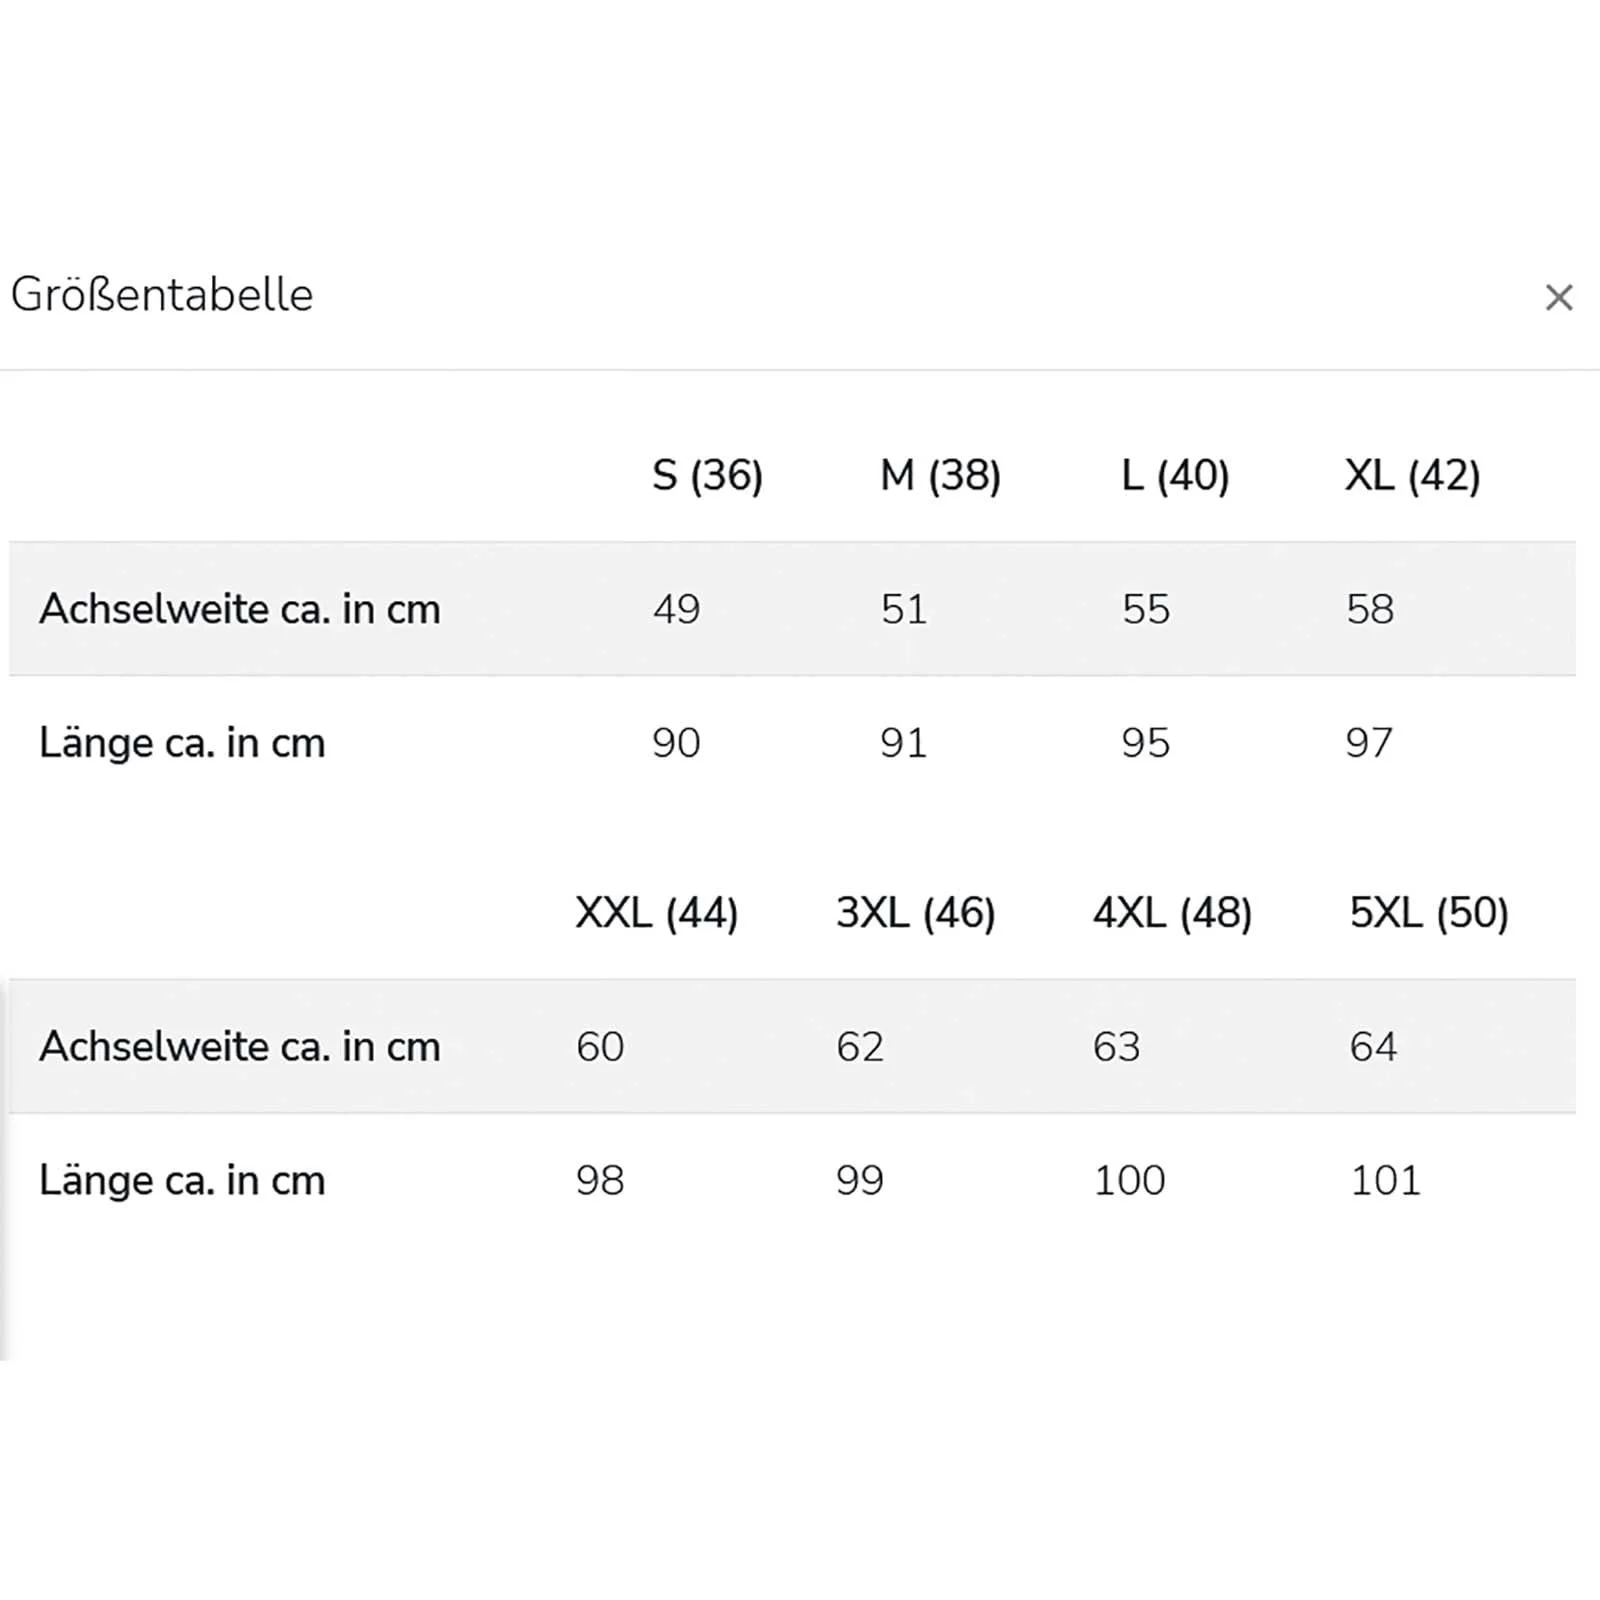Select the XXL (44) size header

656,913
